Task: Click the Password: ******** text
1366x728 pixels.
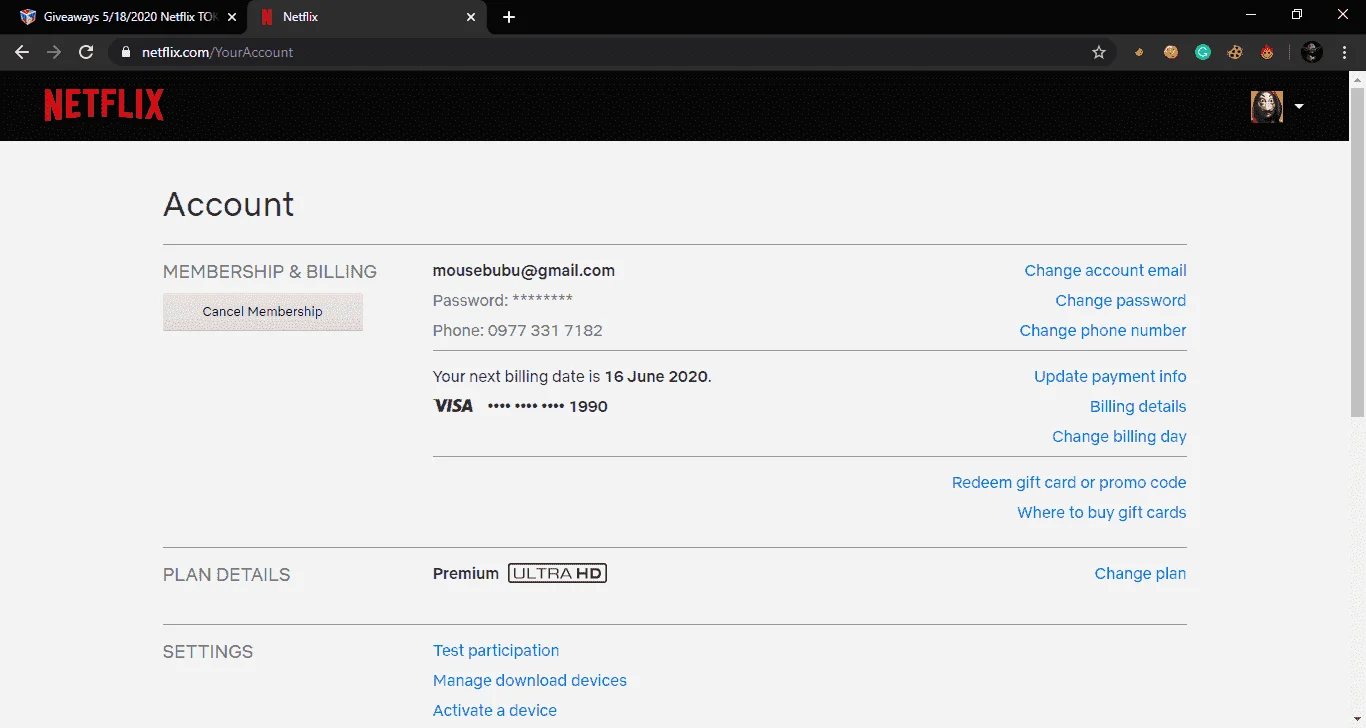Action: point(503,301)
